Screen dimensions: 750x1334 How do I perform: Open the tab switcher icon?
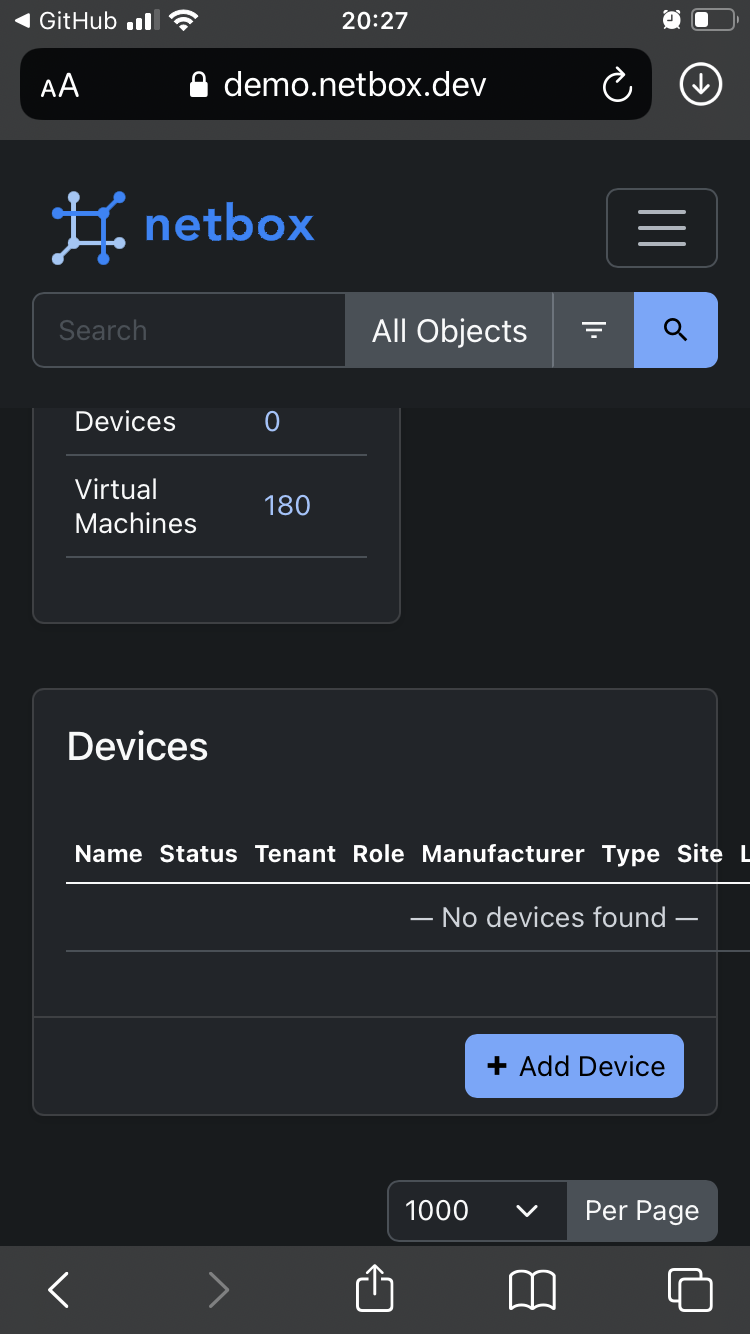pos(689,1289)
